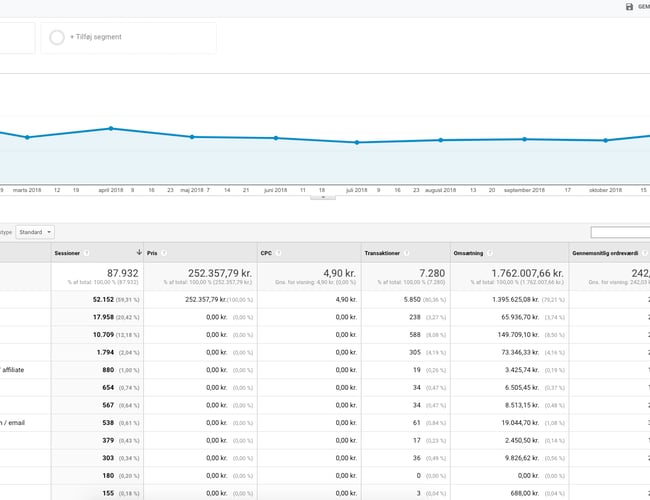This screenshot has width=650, height=500.
Task: Click the CPC help question-mark icon
Action: coord(278,253)
